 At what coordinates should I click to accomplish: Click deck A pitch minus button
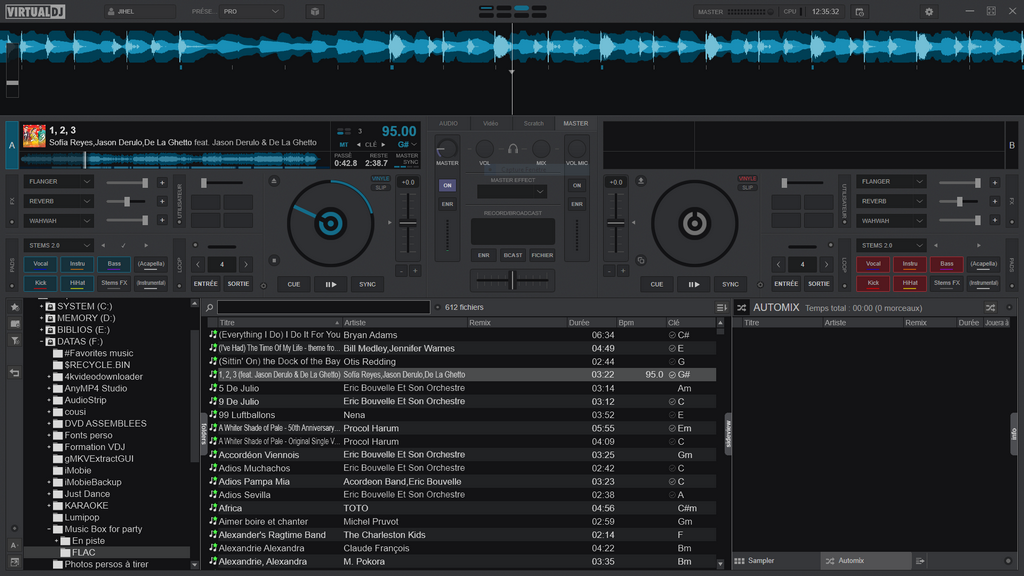(402, 270)
